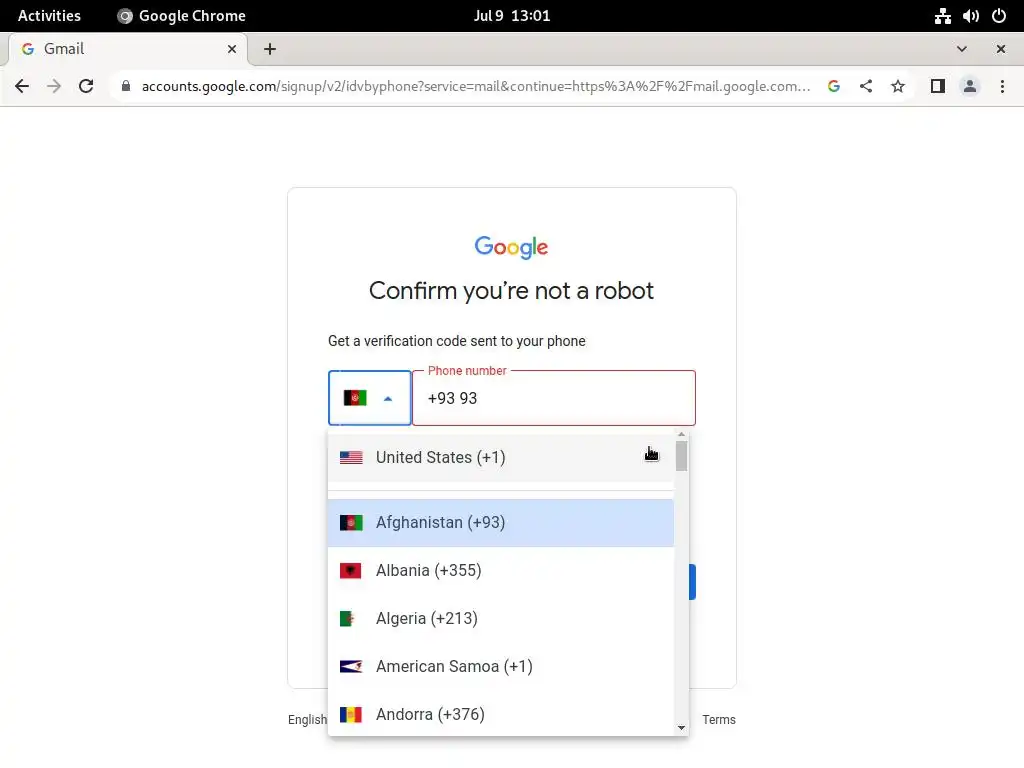Open Chrome three-dot menu
The height and width of the screenshot is (768, 1024).
pyautogui.click(x=1002, y=86)
